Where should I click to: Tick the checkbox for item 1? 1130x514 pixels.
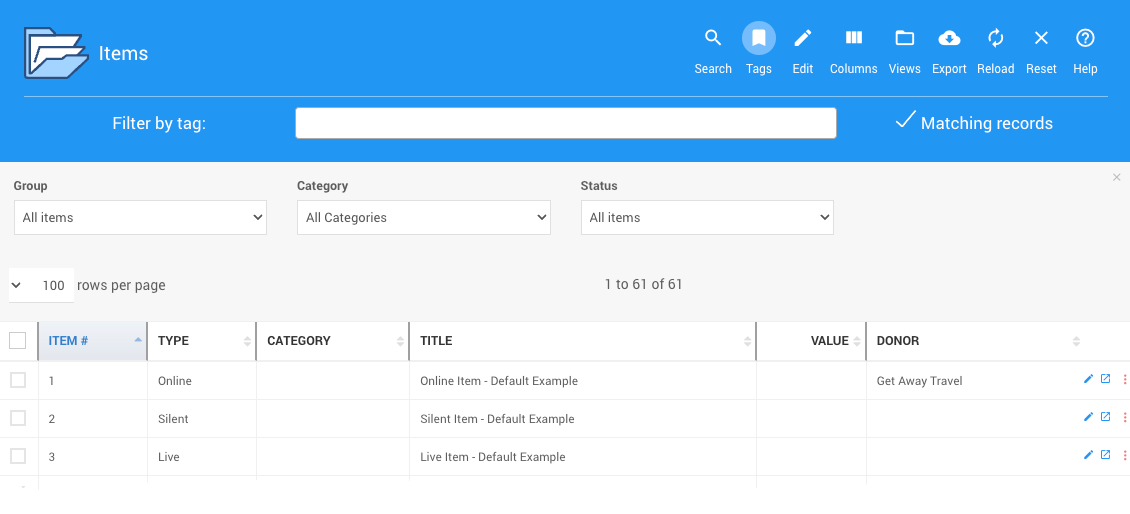coord(18,380)
